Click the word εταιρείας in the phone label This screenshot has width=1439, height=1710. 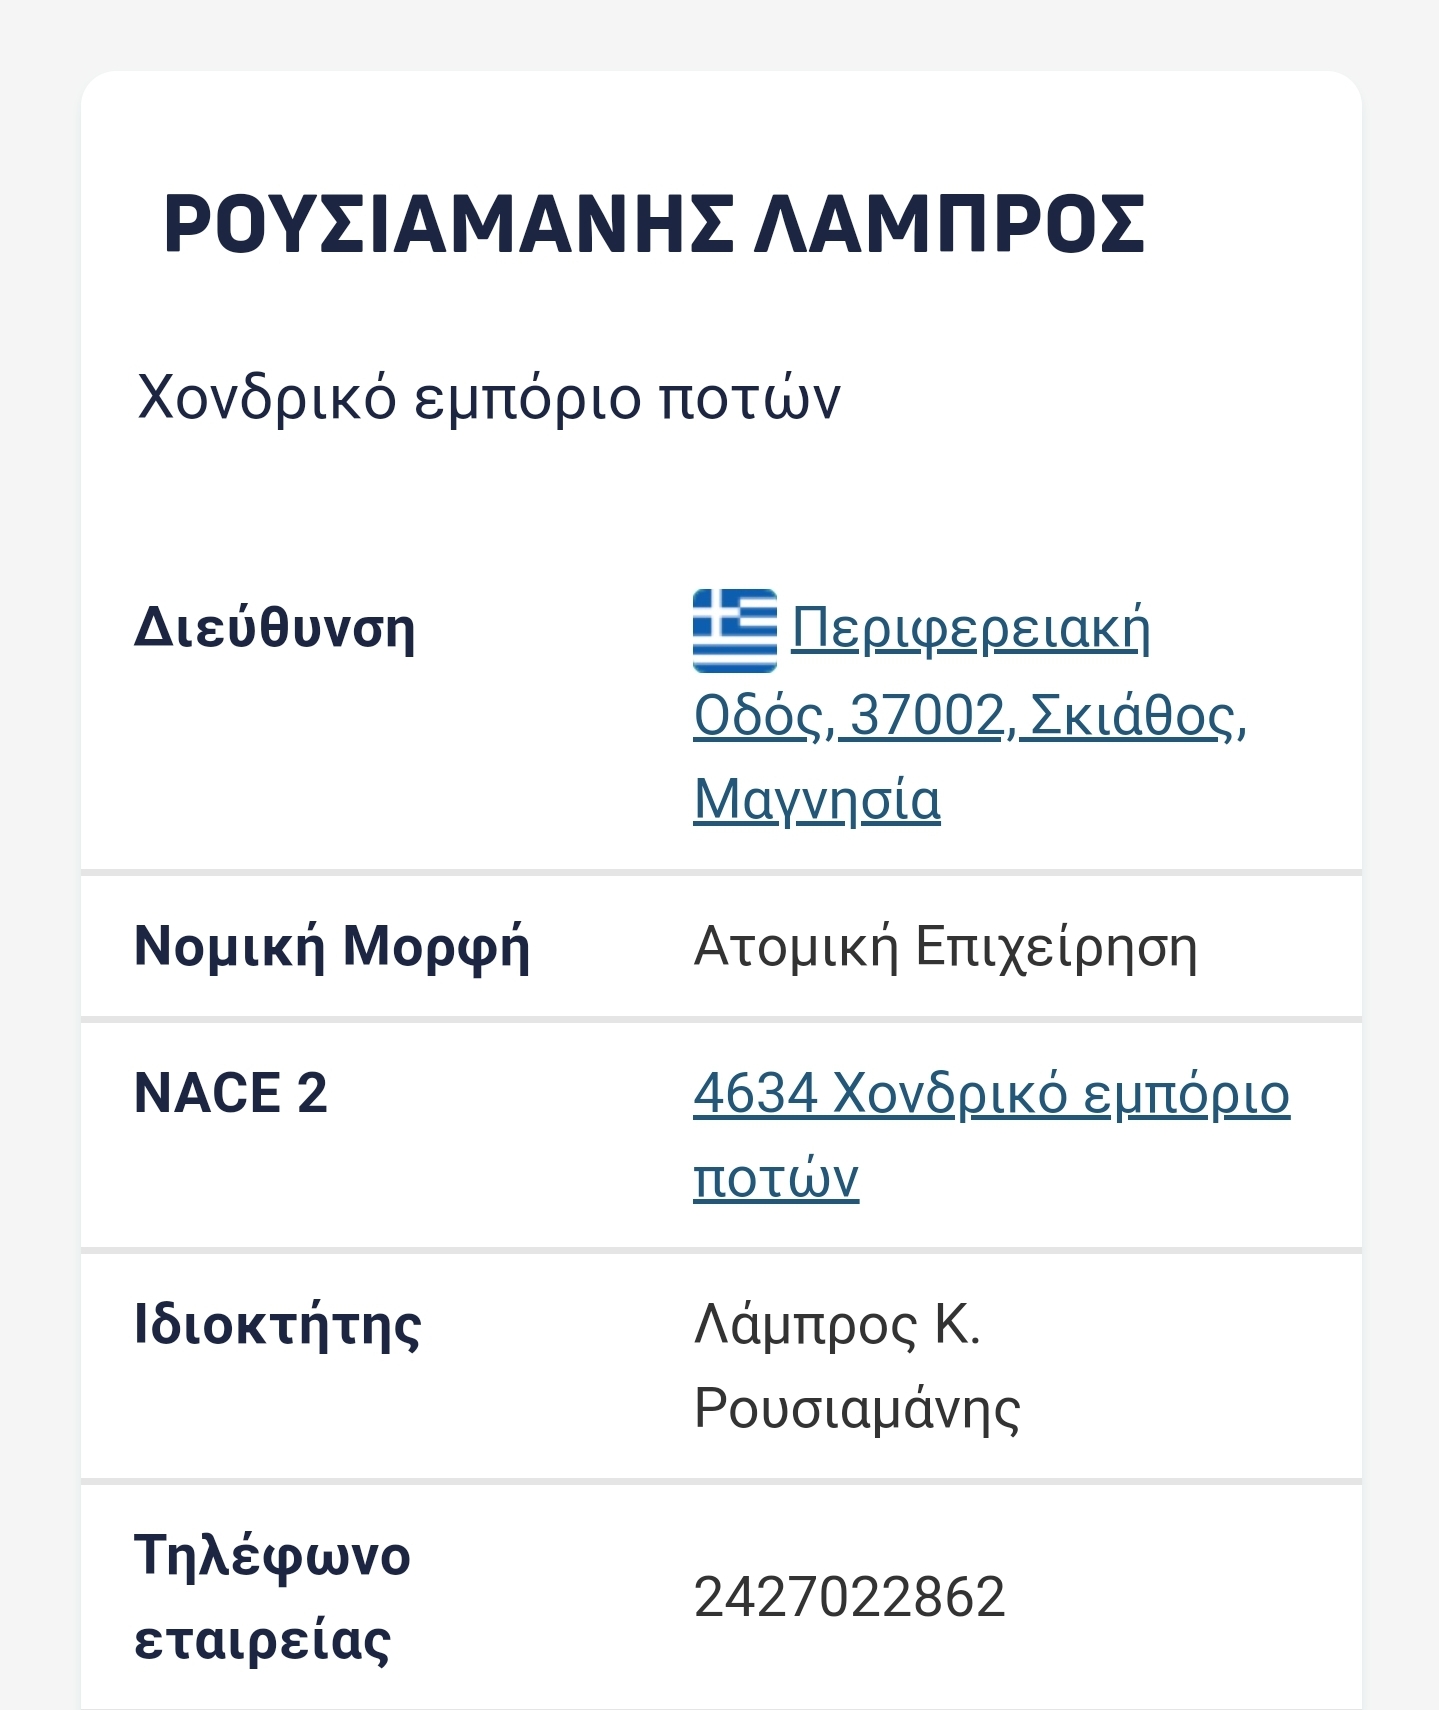coord(262,1640)
